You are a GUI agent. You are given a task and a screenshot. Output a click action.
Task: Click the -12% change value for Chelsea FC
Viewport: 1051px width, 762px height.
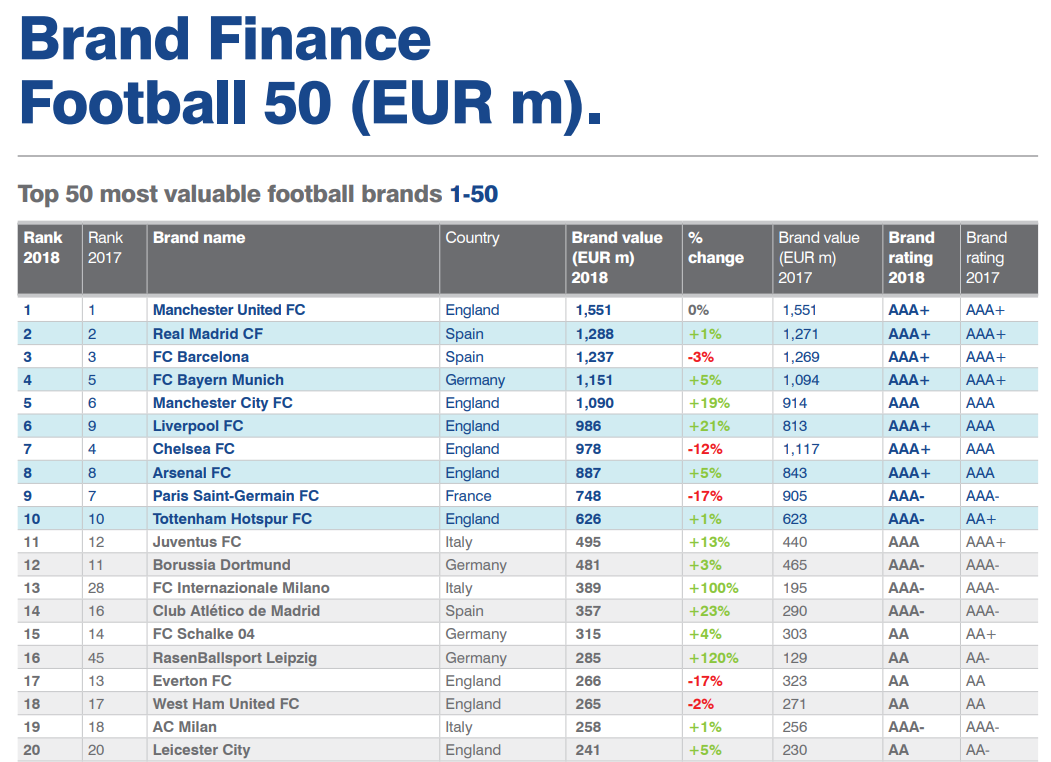[704, 449]
